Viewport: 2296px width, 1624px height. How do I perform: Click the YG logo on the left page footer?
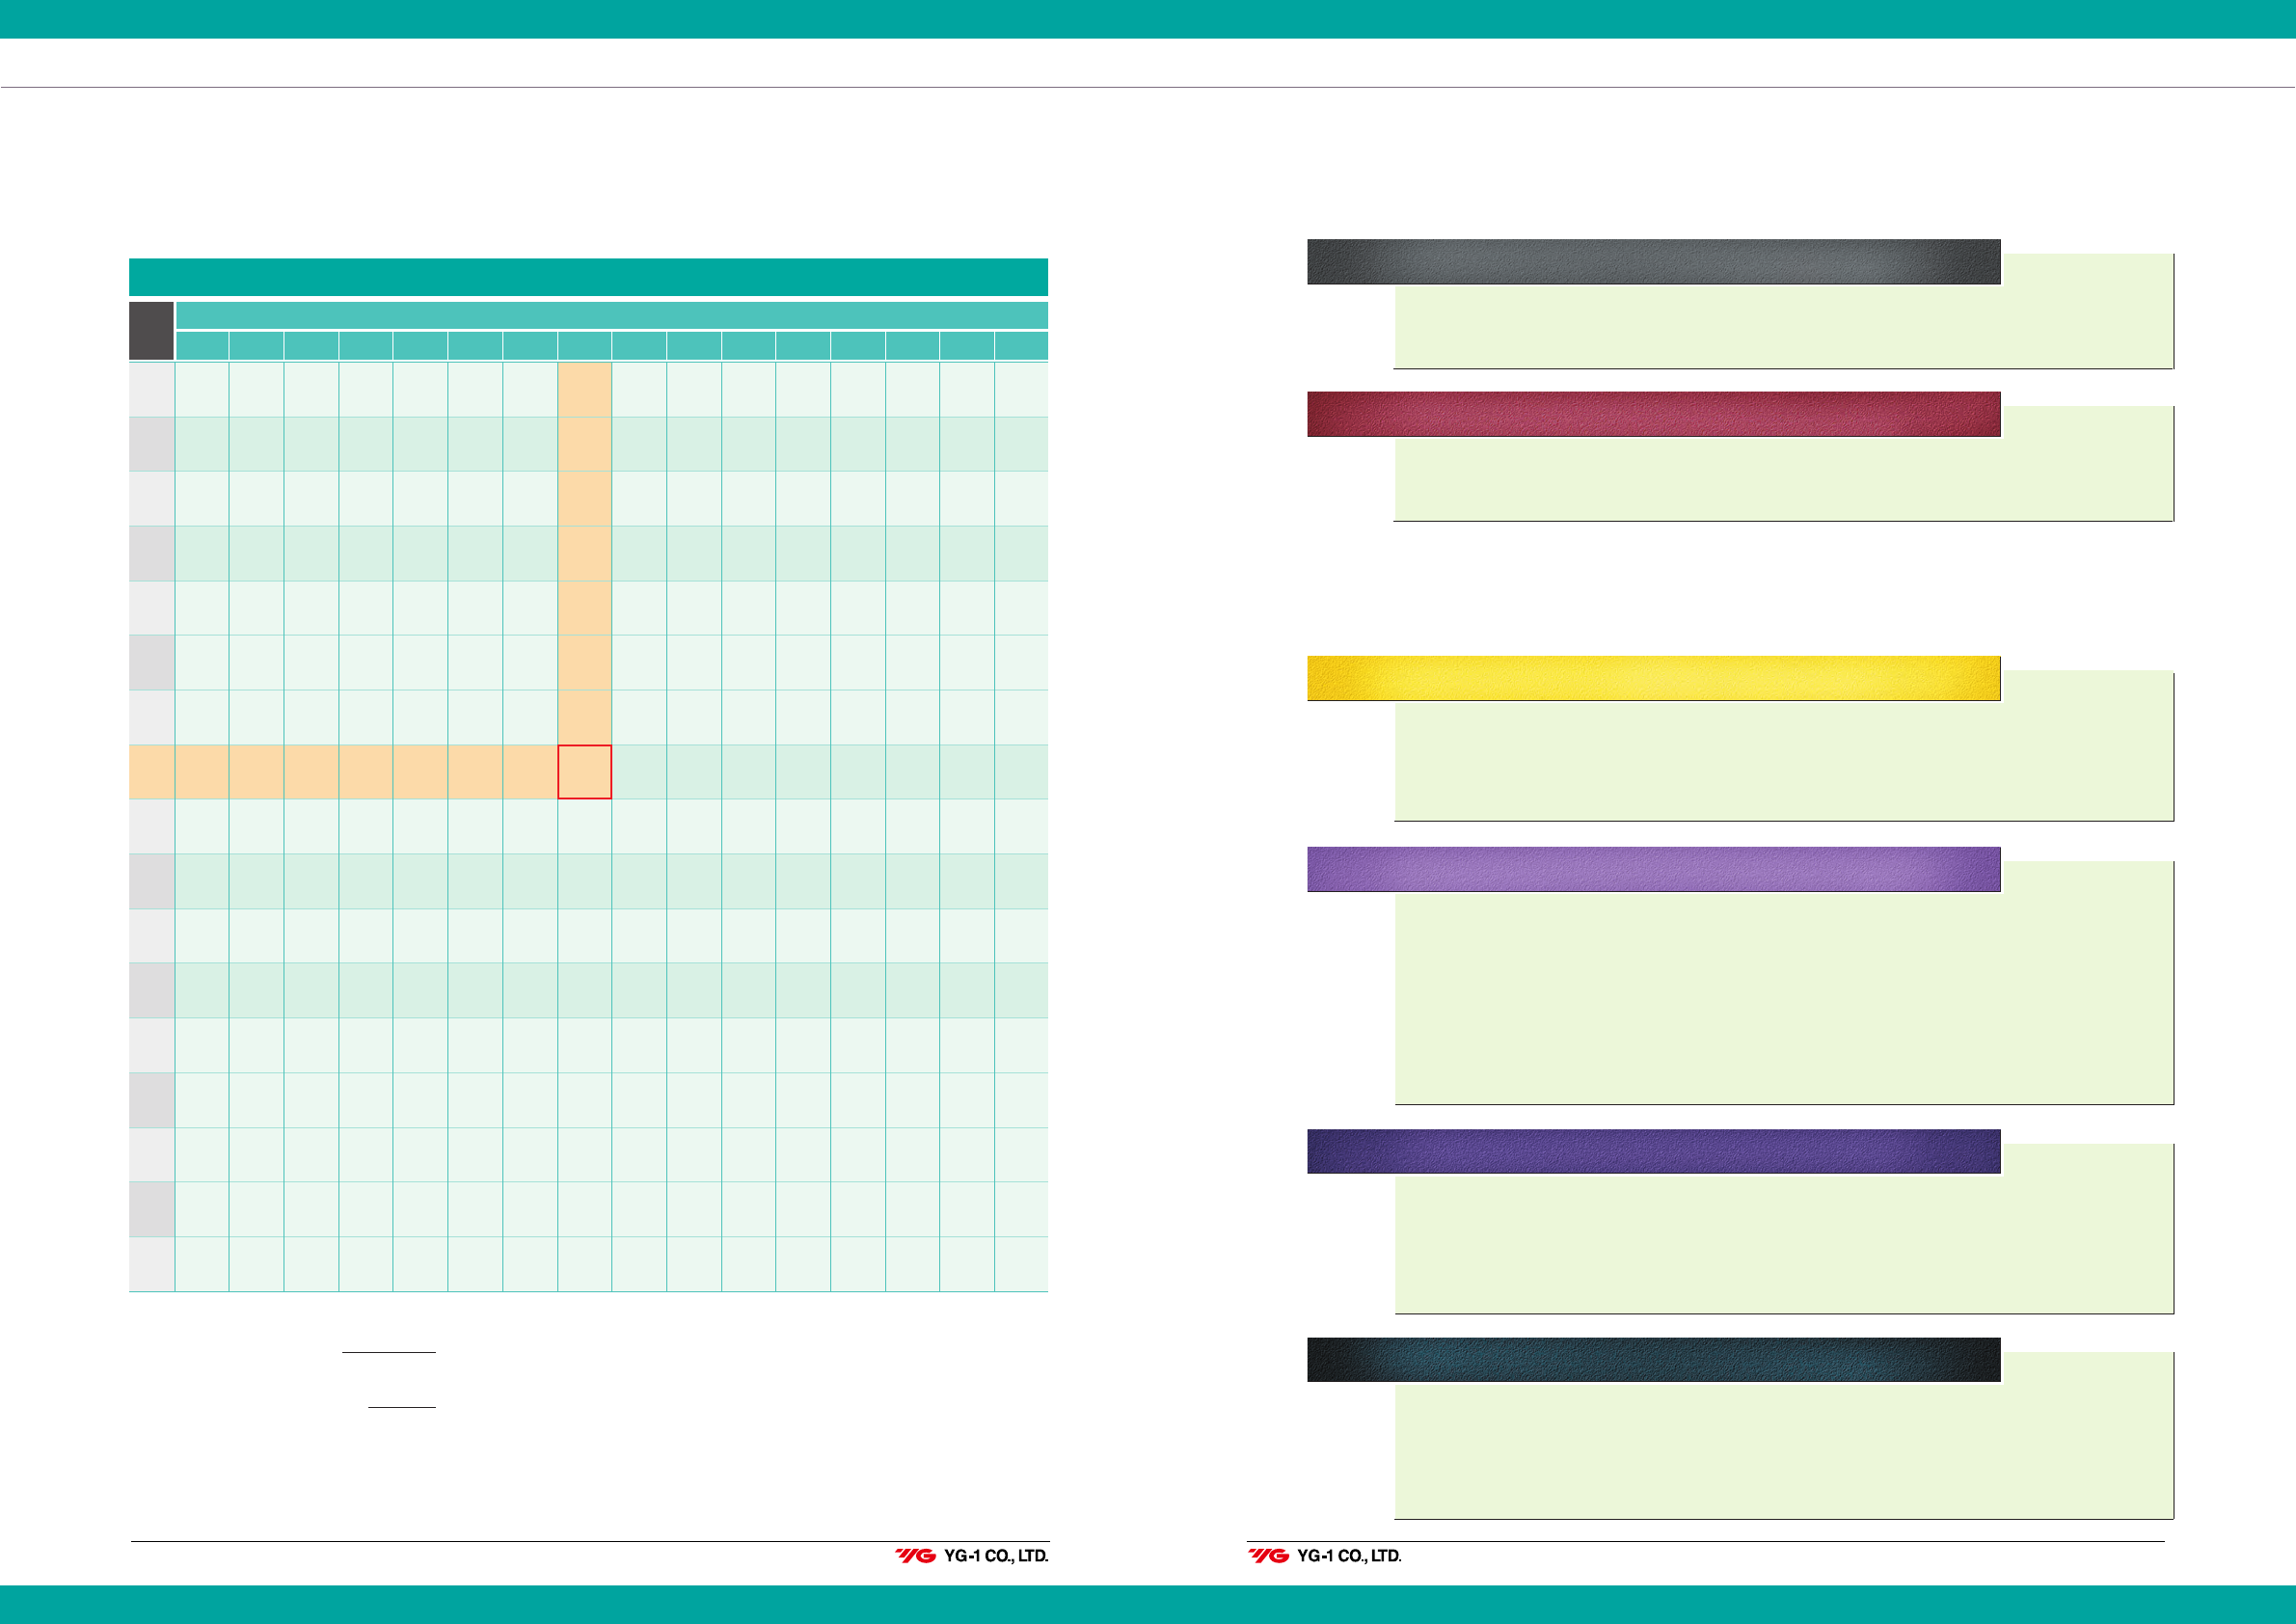[915, 1556]
